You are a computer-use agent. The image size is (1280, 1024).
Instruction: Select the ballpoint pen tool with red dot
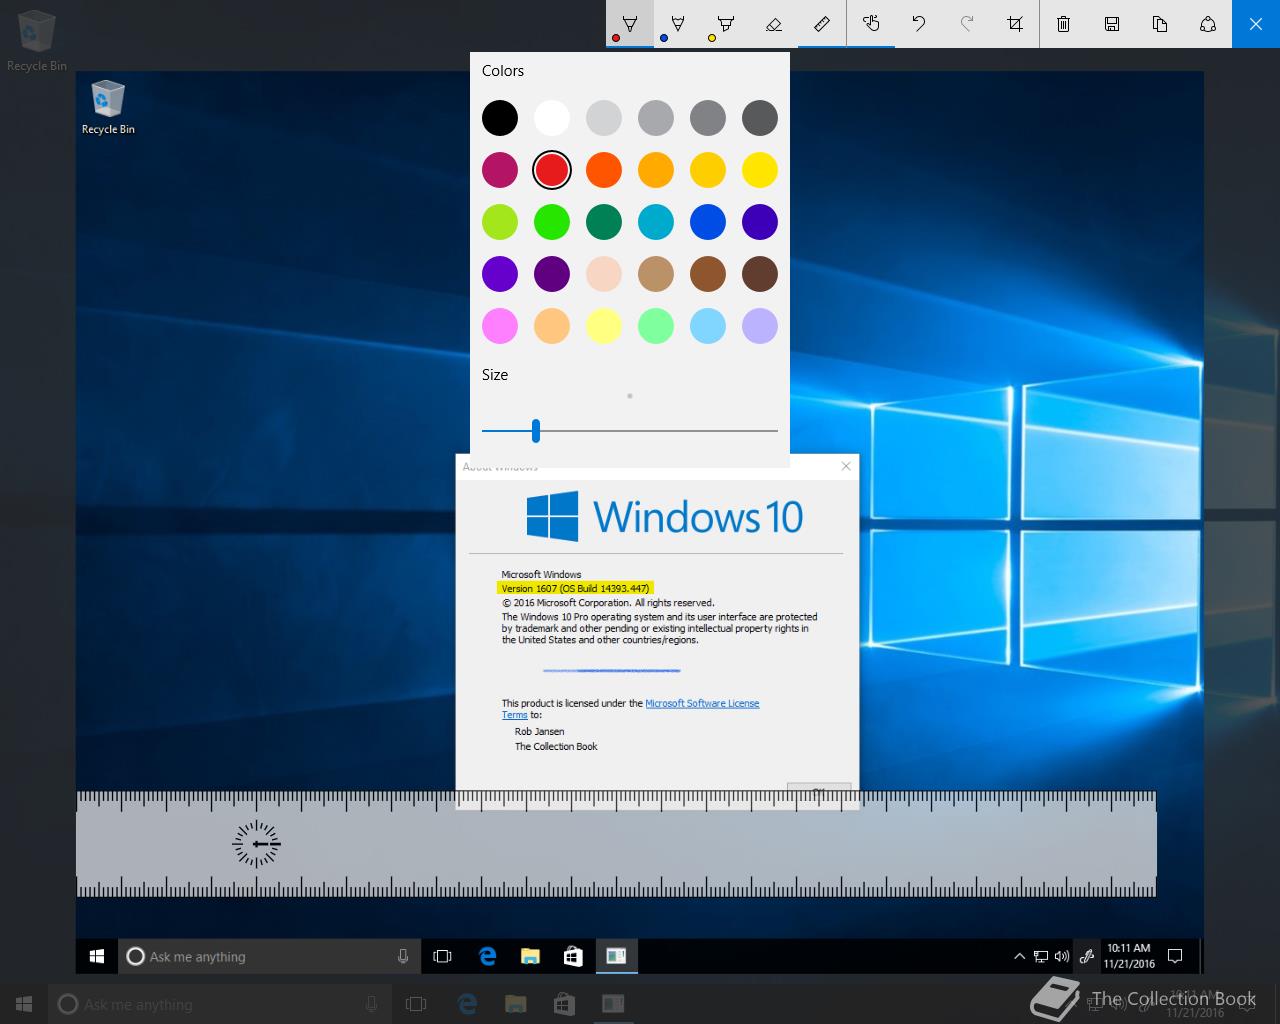(630, 24)
